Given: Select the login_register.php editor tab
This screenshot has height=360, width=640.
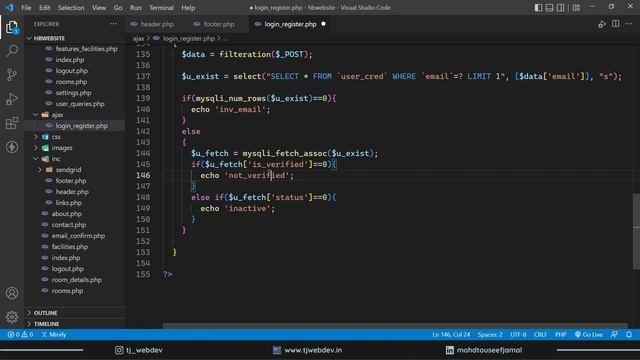Looking at the screenshot, I should (x=290, y=24).
